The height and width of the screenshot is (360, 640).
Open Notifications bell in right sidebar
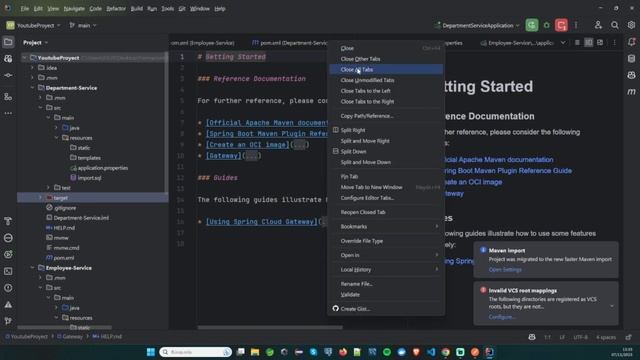(631, 42)
